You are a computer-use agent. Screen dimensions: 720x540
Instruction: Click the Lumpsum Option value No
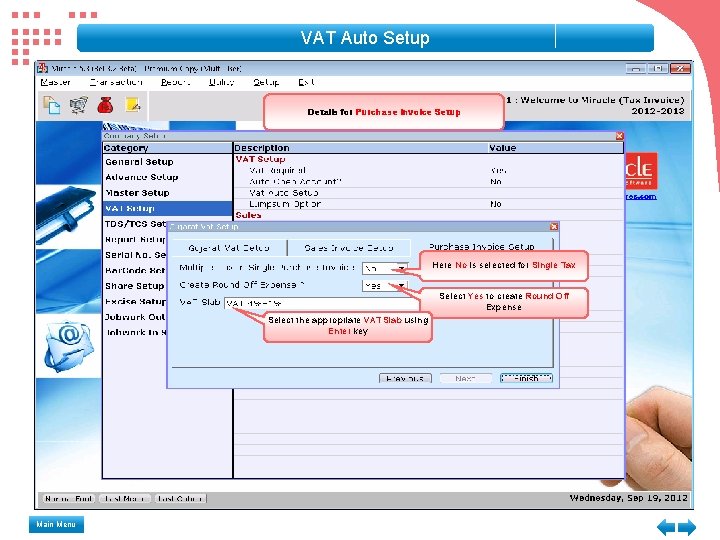coord(495,204)
